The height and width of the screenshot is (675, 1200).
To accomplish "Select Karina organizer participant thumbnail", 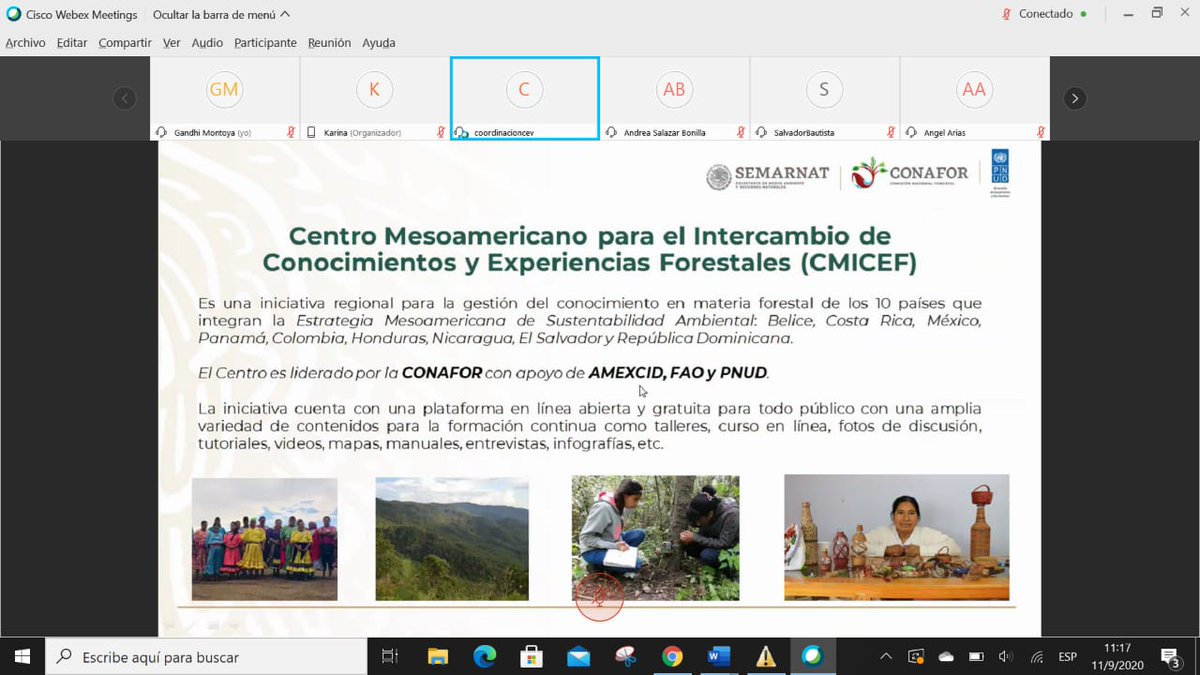I will (374, 98).
